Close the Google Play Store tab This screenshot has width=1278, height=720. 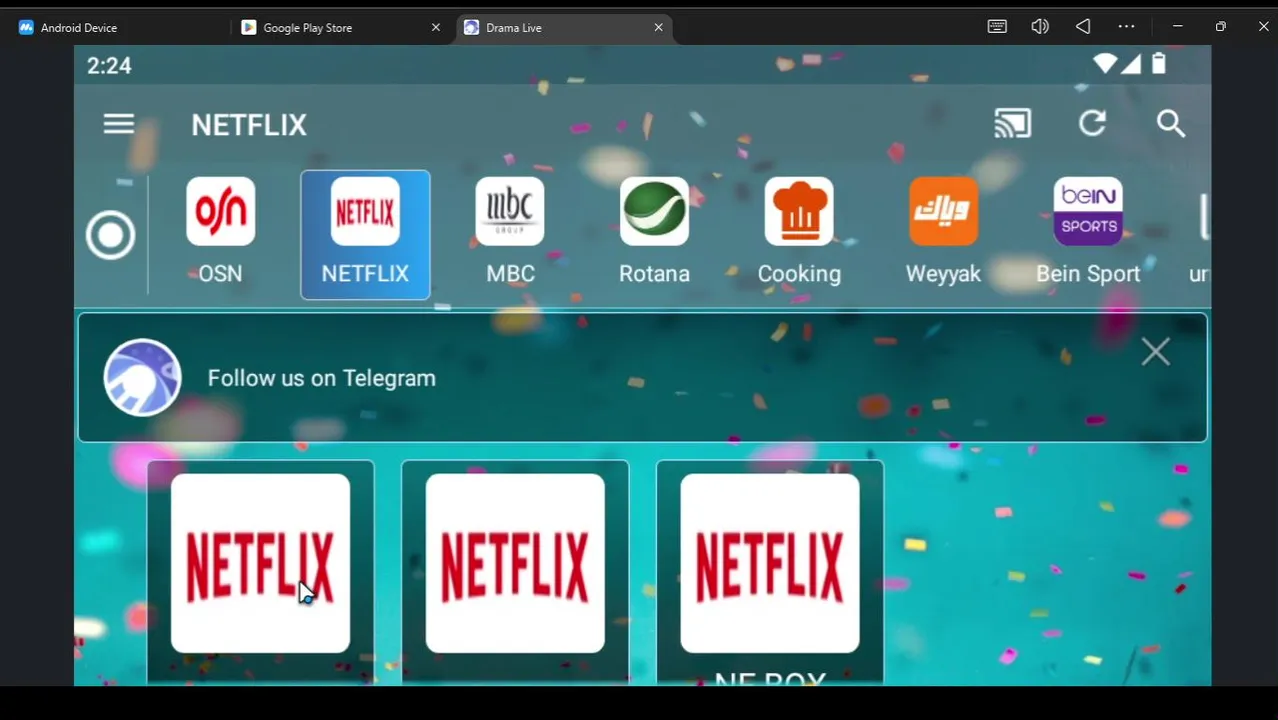point(436,28)
